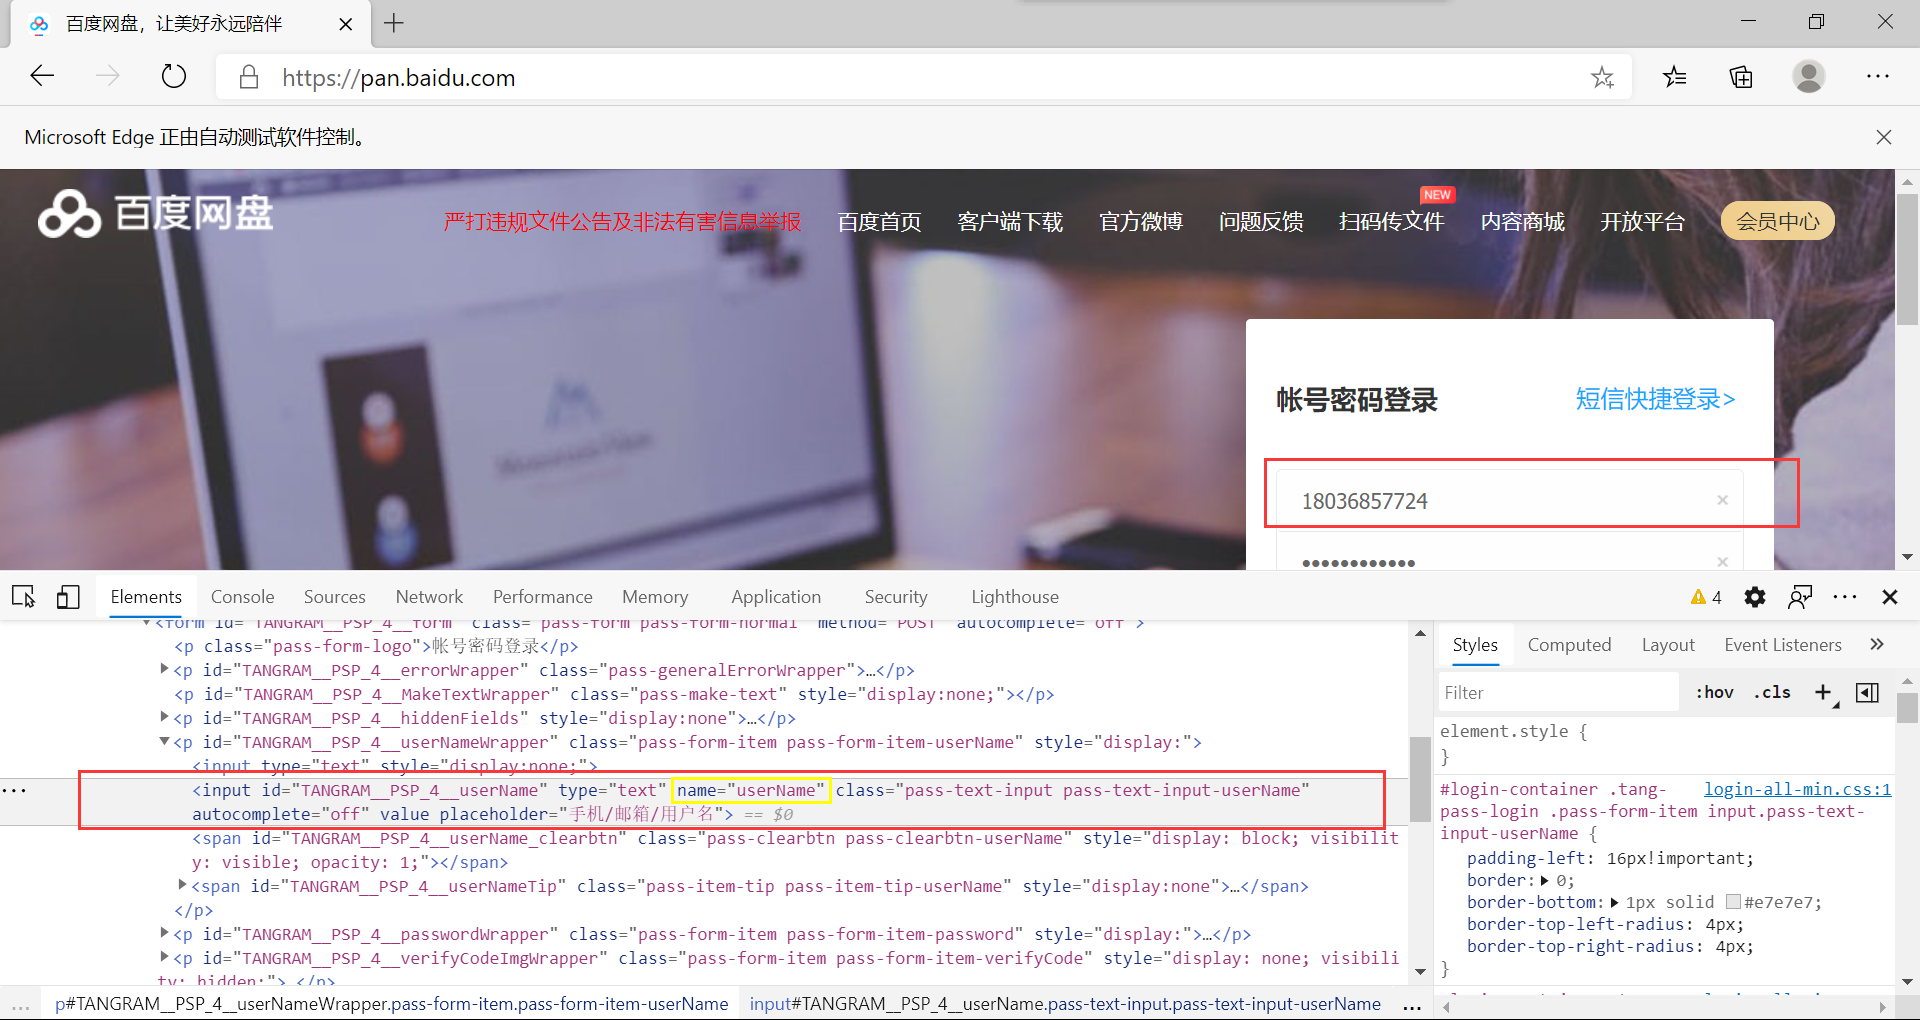Open the Application tab
Image resolution: width=1920 pixels, height=1020 pixels.
[776, 597]
